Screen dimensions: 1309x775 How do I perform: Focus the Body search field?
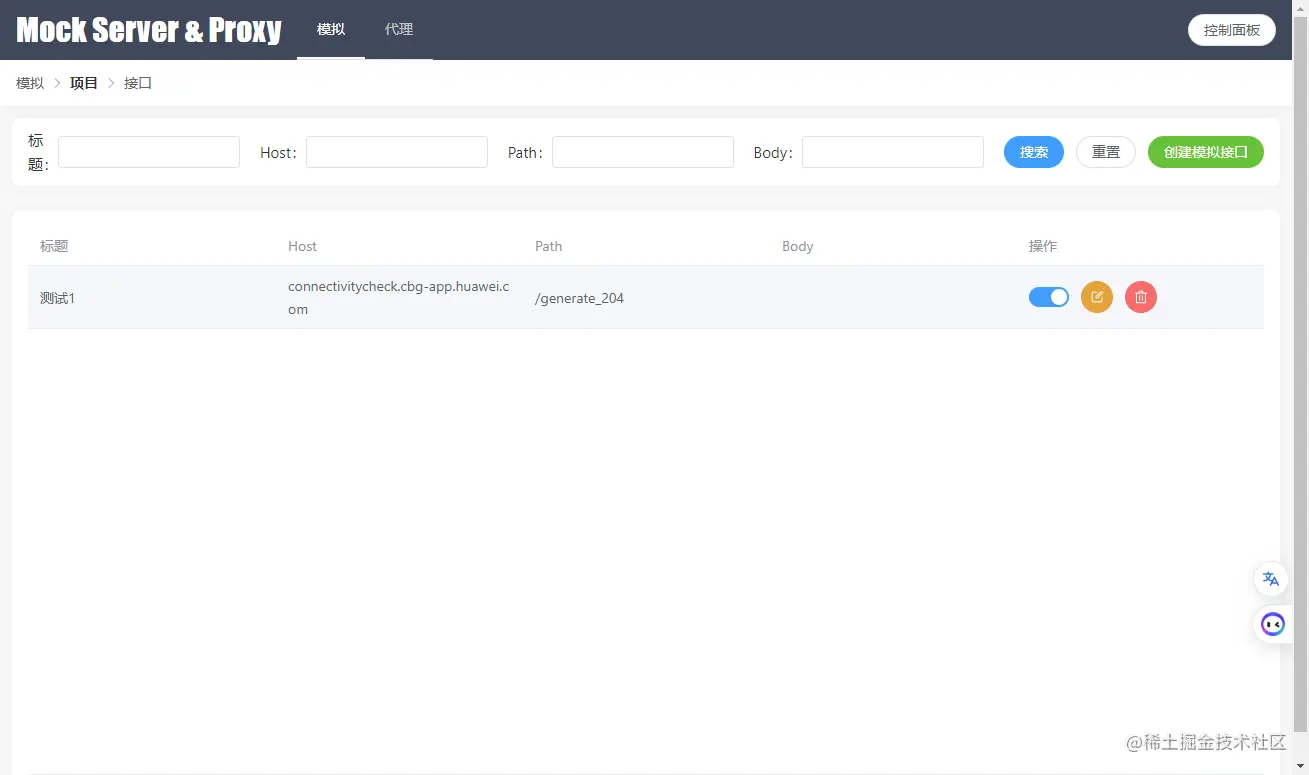[893, 152]
